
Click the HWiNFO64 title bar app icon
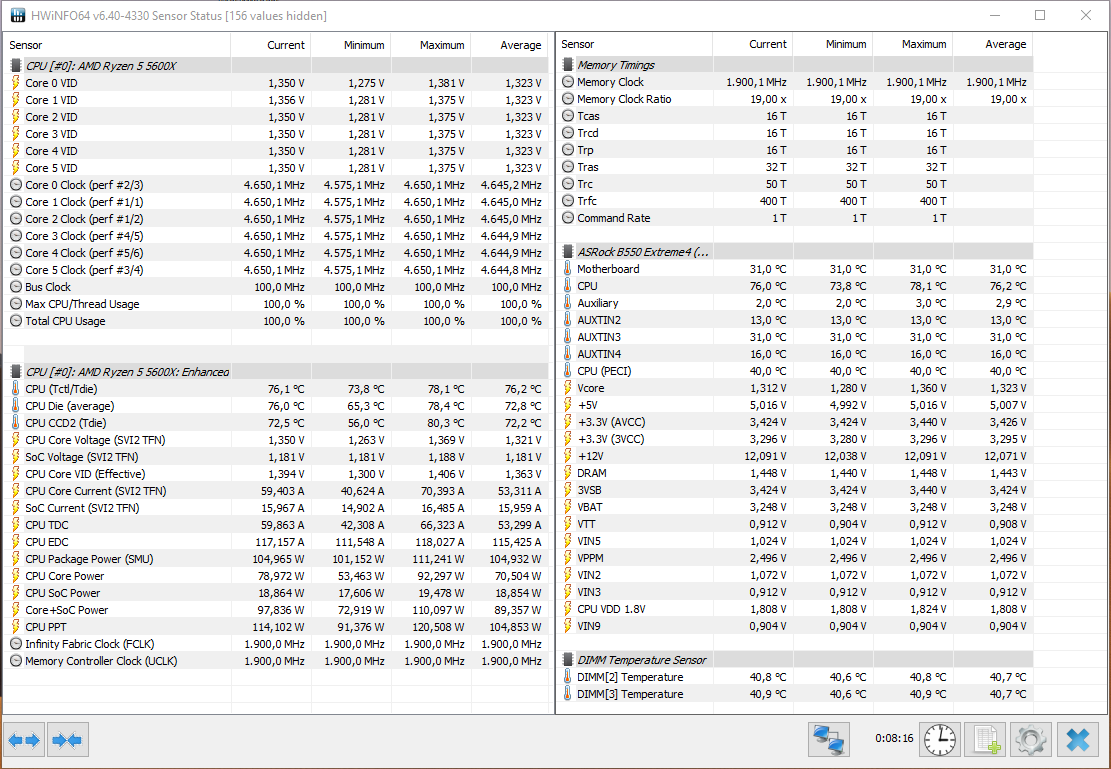click(16, 15)
